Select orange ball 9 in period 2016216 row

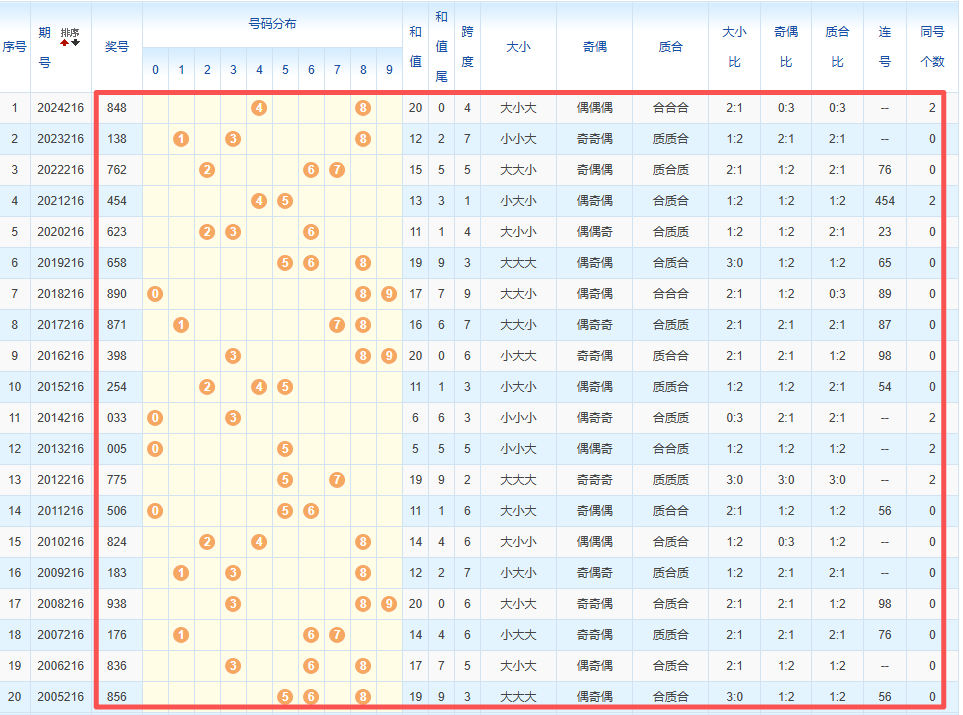pyautogui.click(x=389, y=356)
